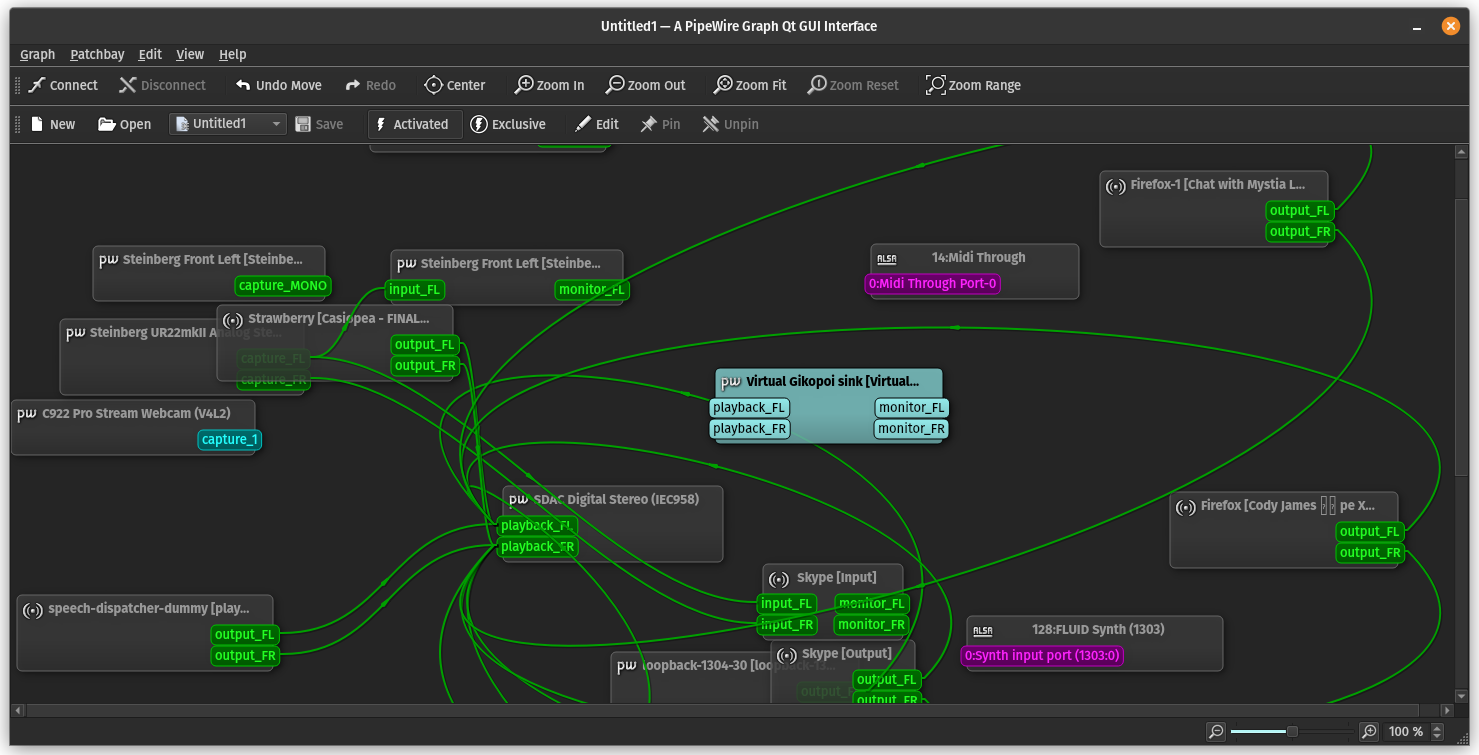Click Zoom Reset in toolbar
This screenshot has width=1479, height=755.
click(x=853, y=85)
